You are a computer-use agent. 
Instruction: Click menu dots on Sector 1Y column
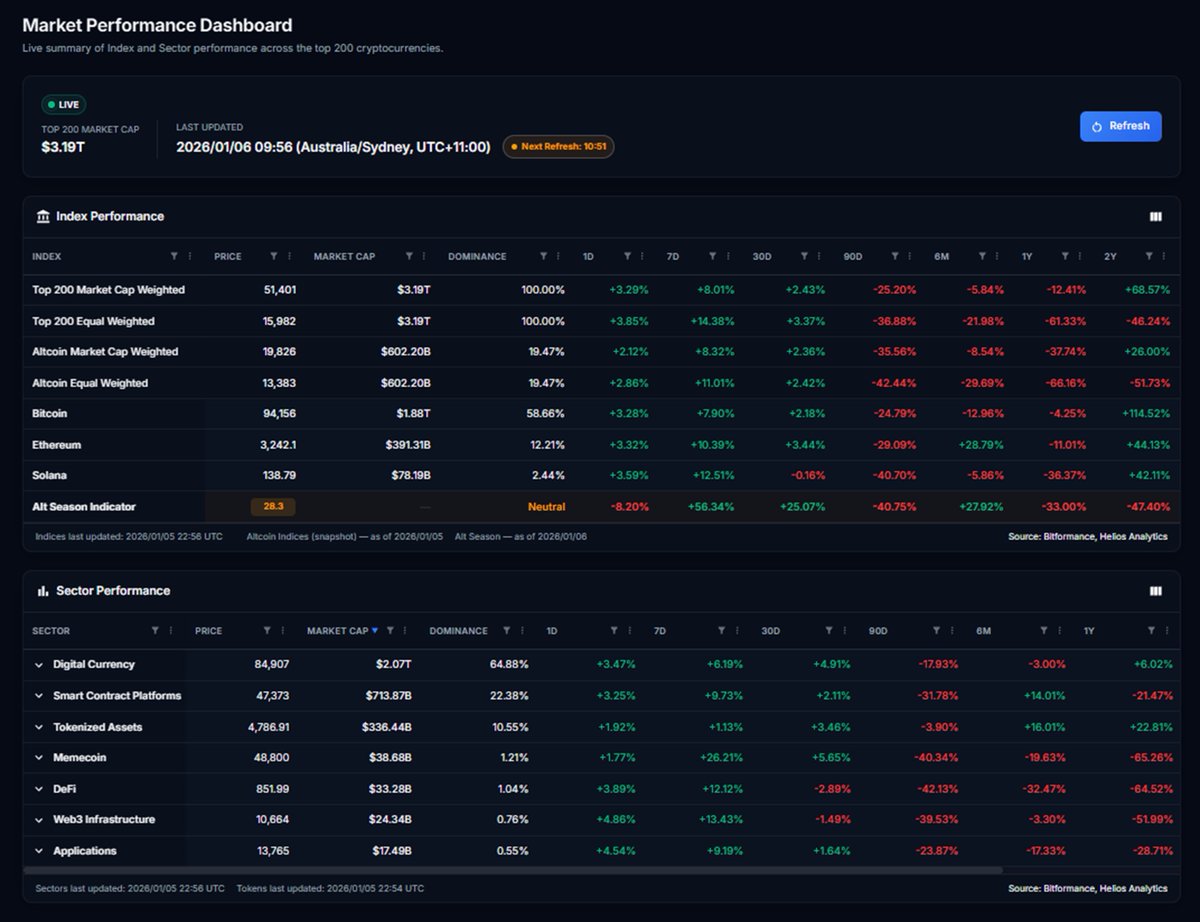coord(1167,631)
